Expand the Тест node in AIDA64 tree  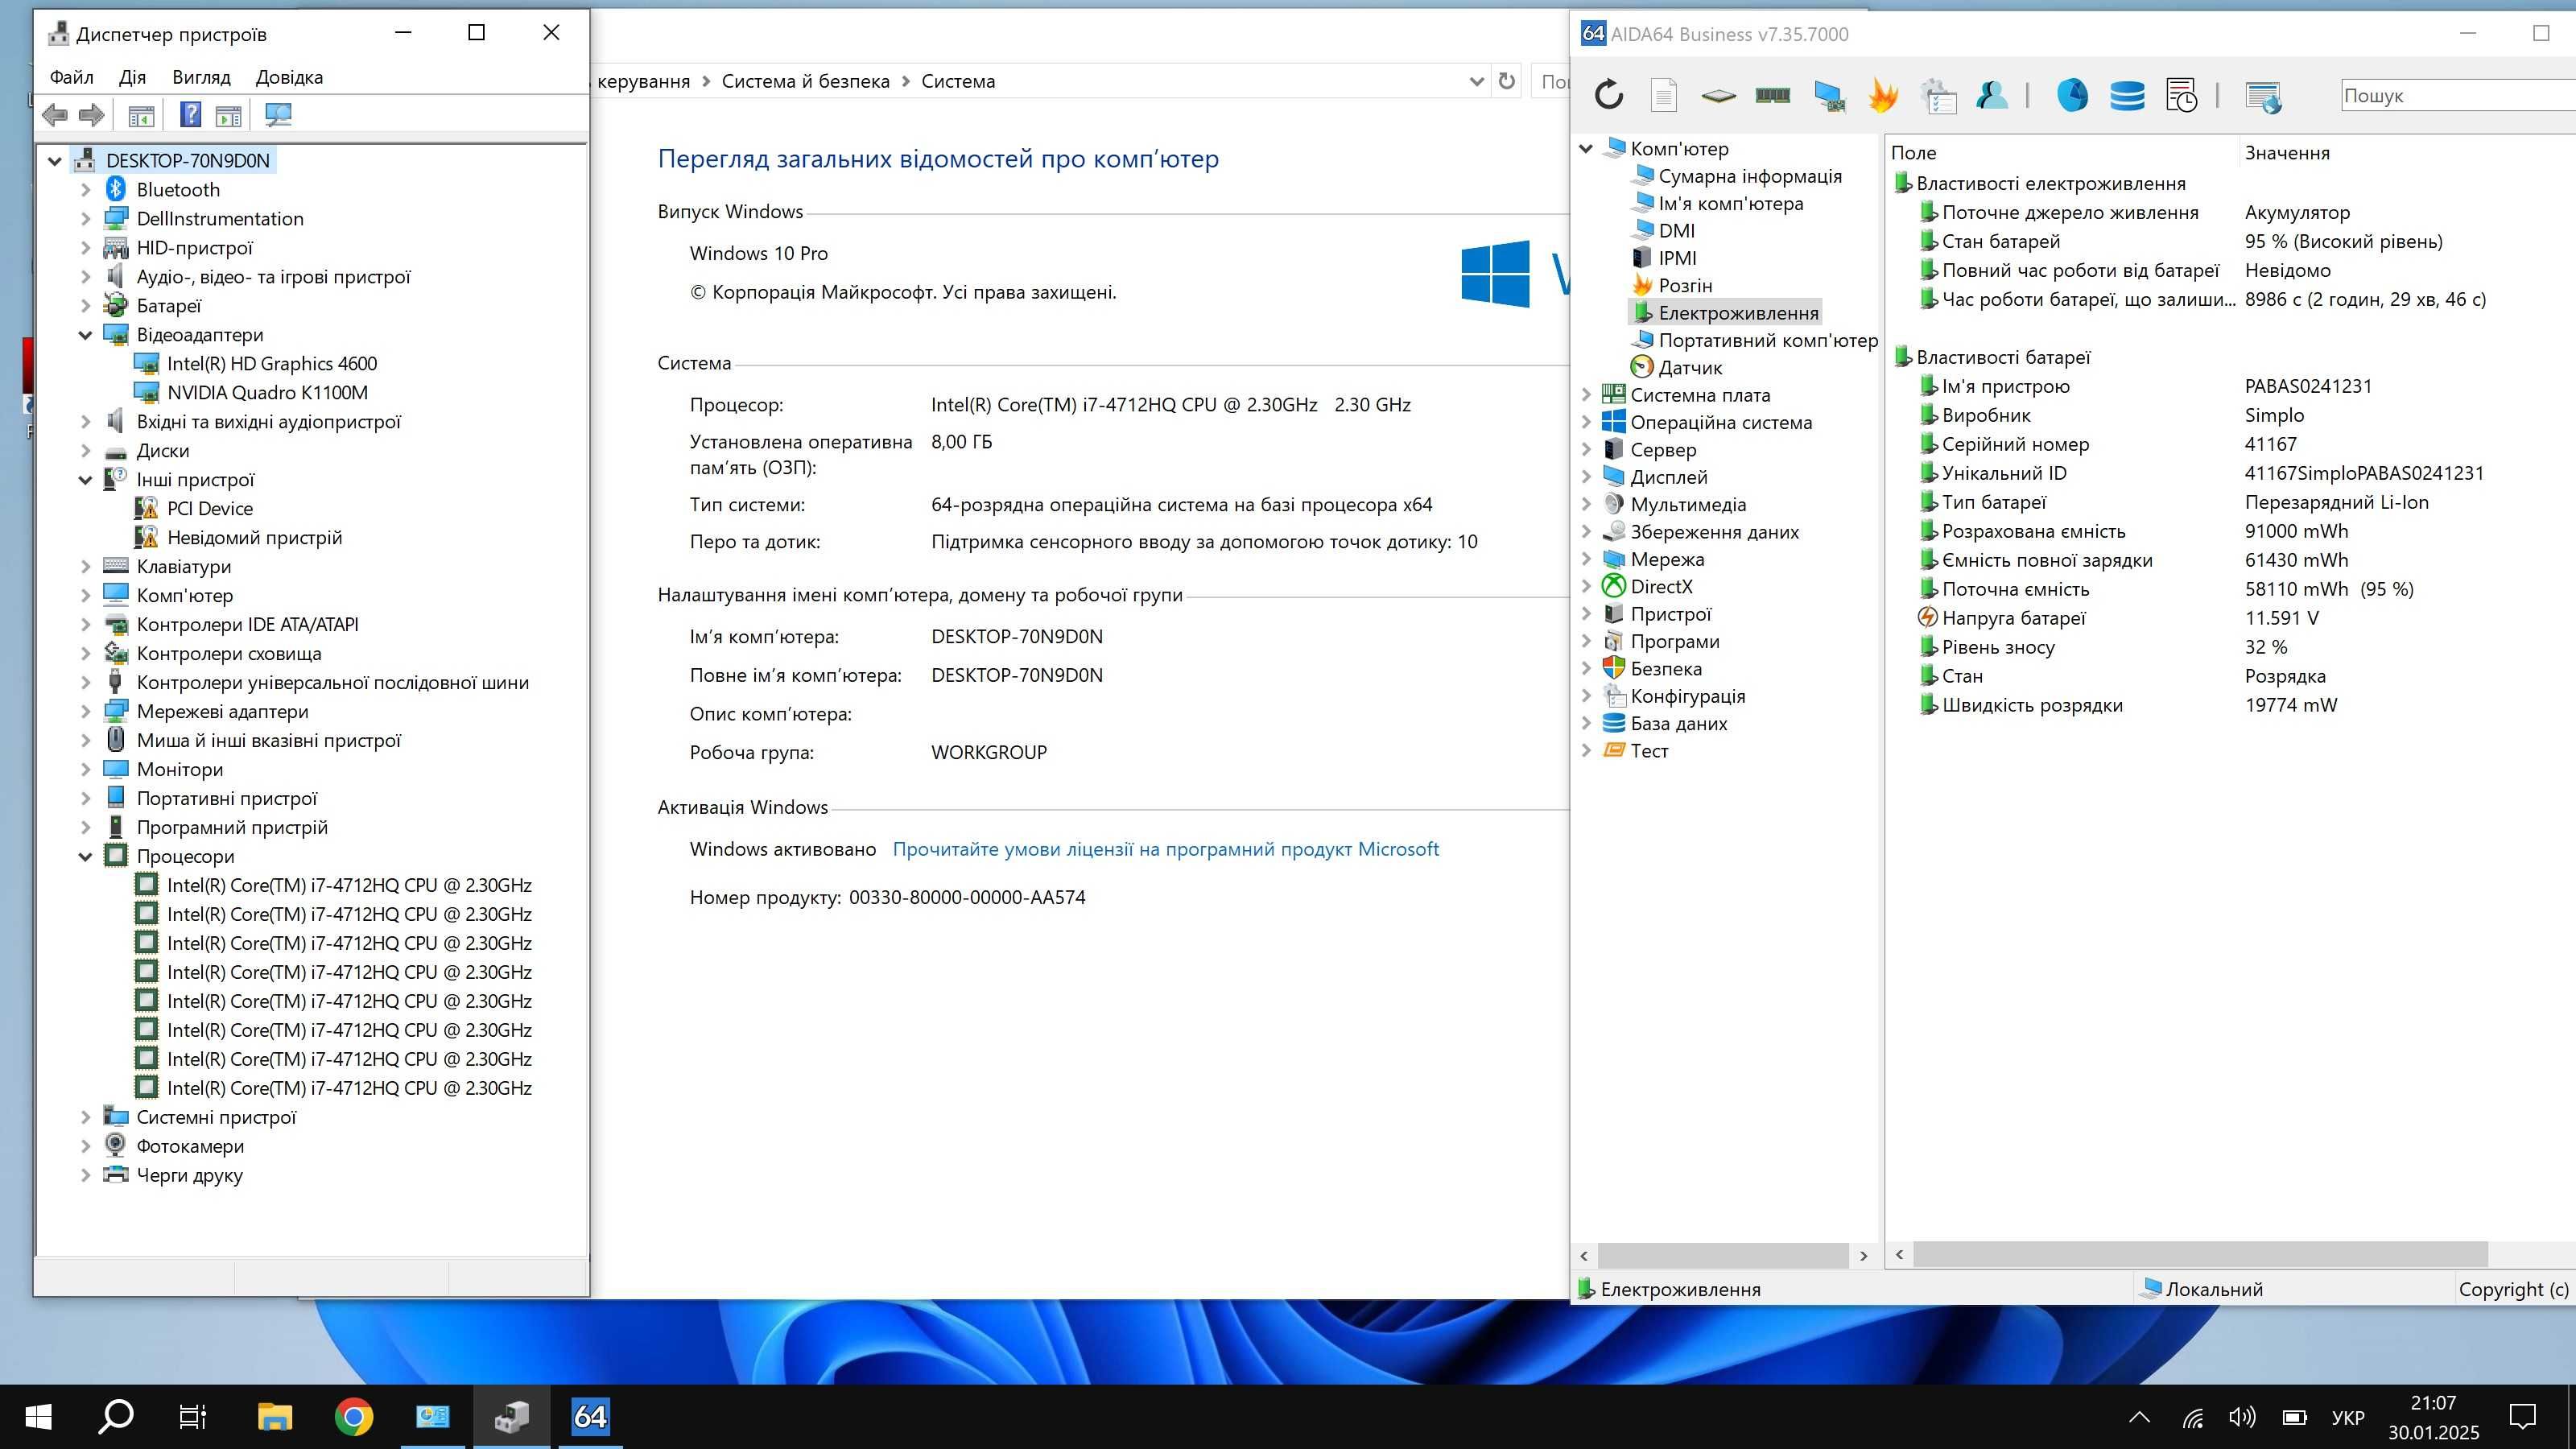click(x=1586, y=751)
